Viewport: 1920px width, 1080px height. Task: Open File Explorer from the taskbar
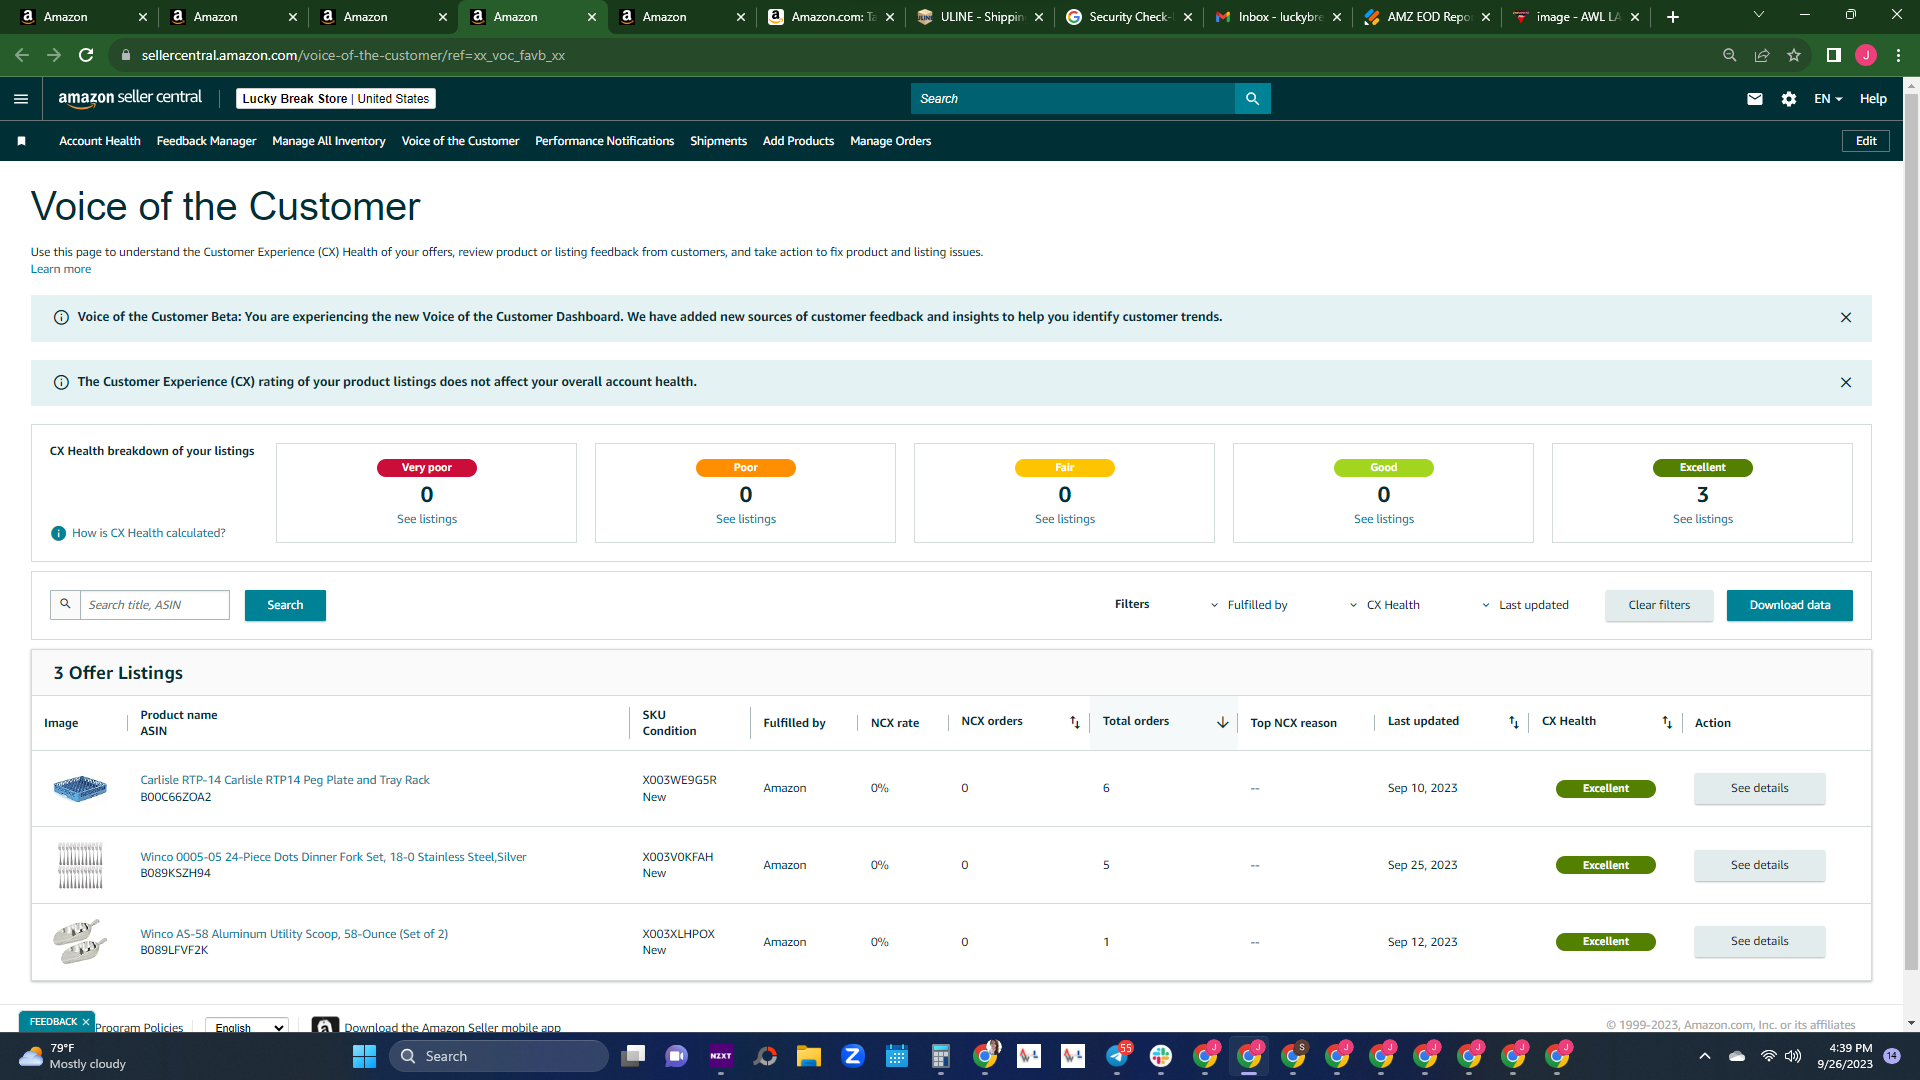point(809,1056)
